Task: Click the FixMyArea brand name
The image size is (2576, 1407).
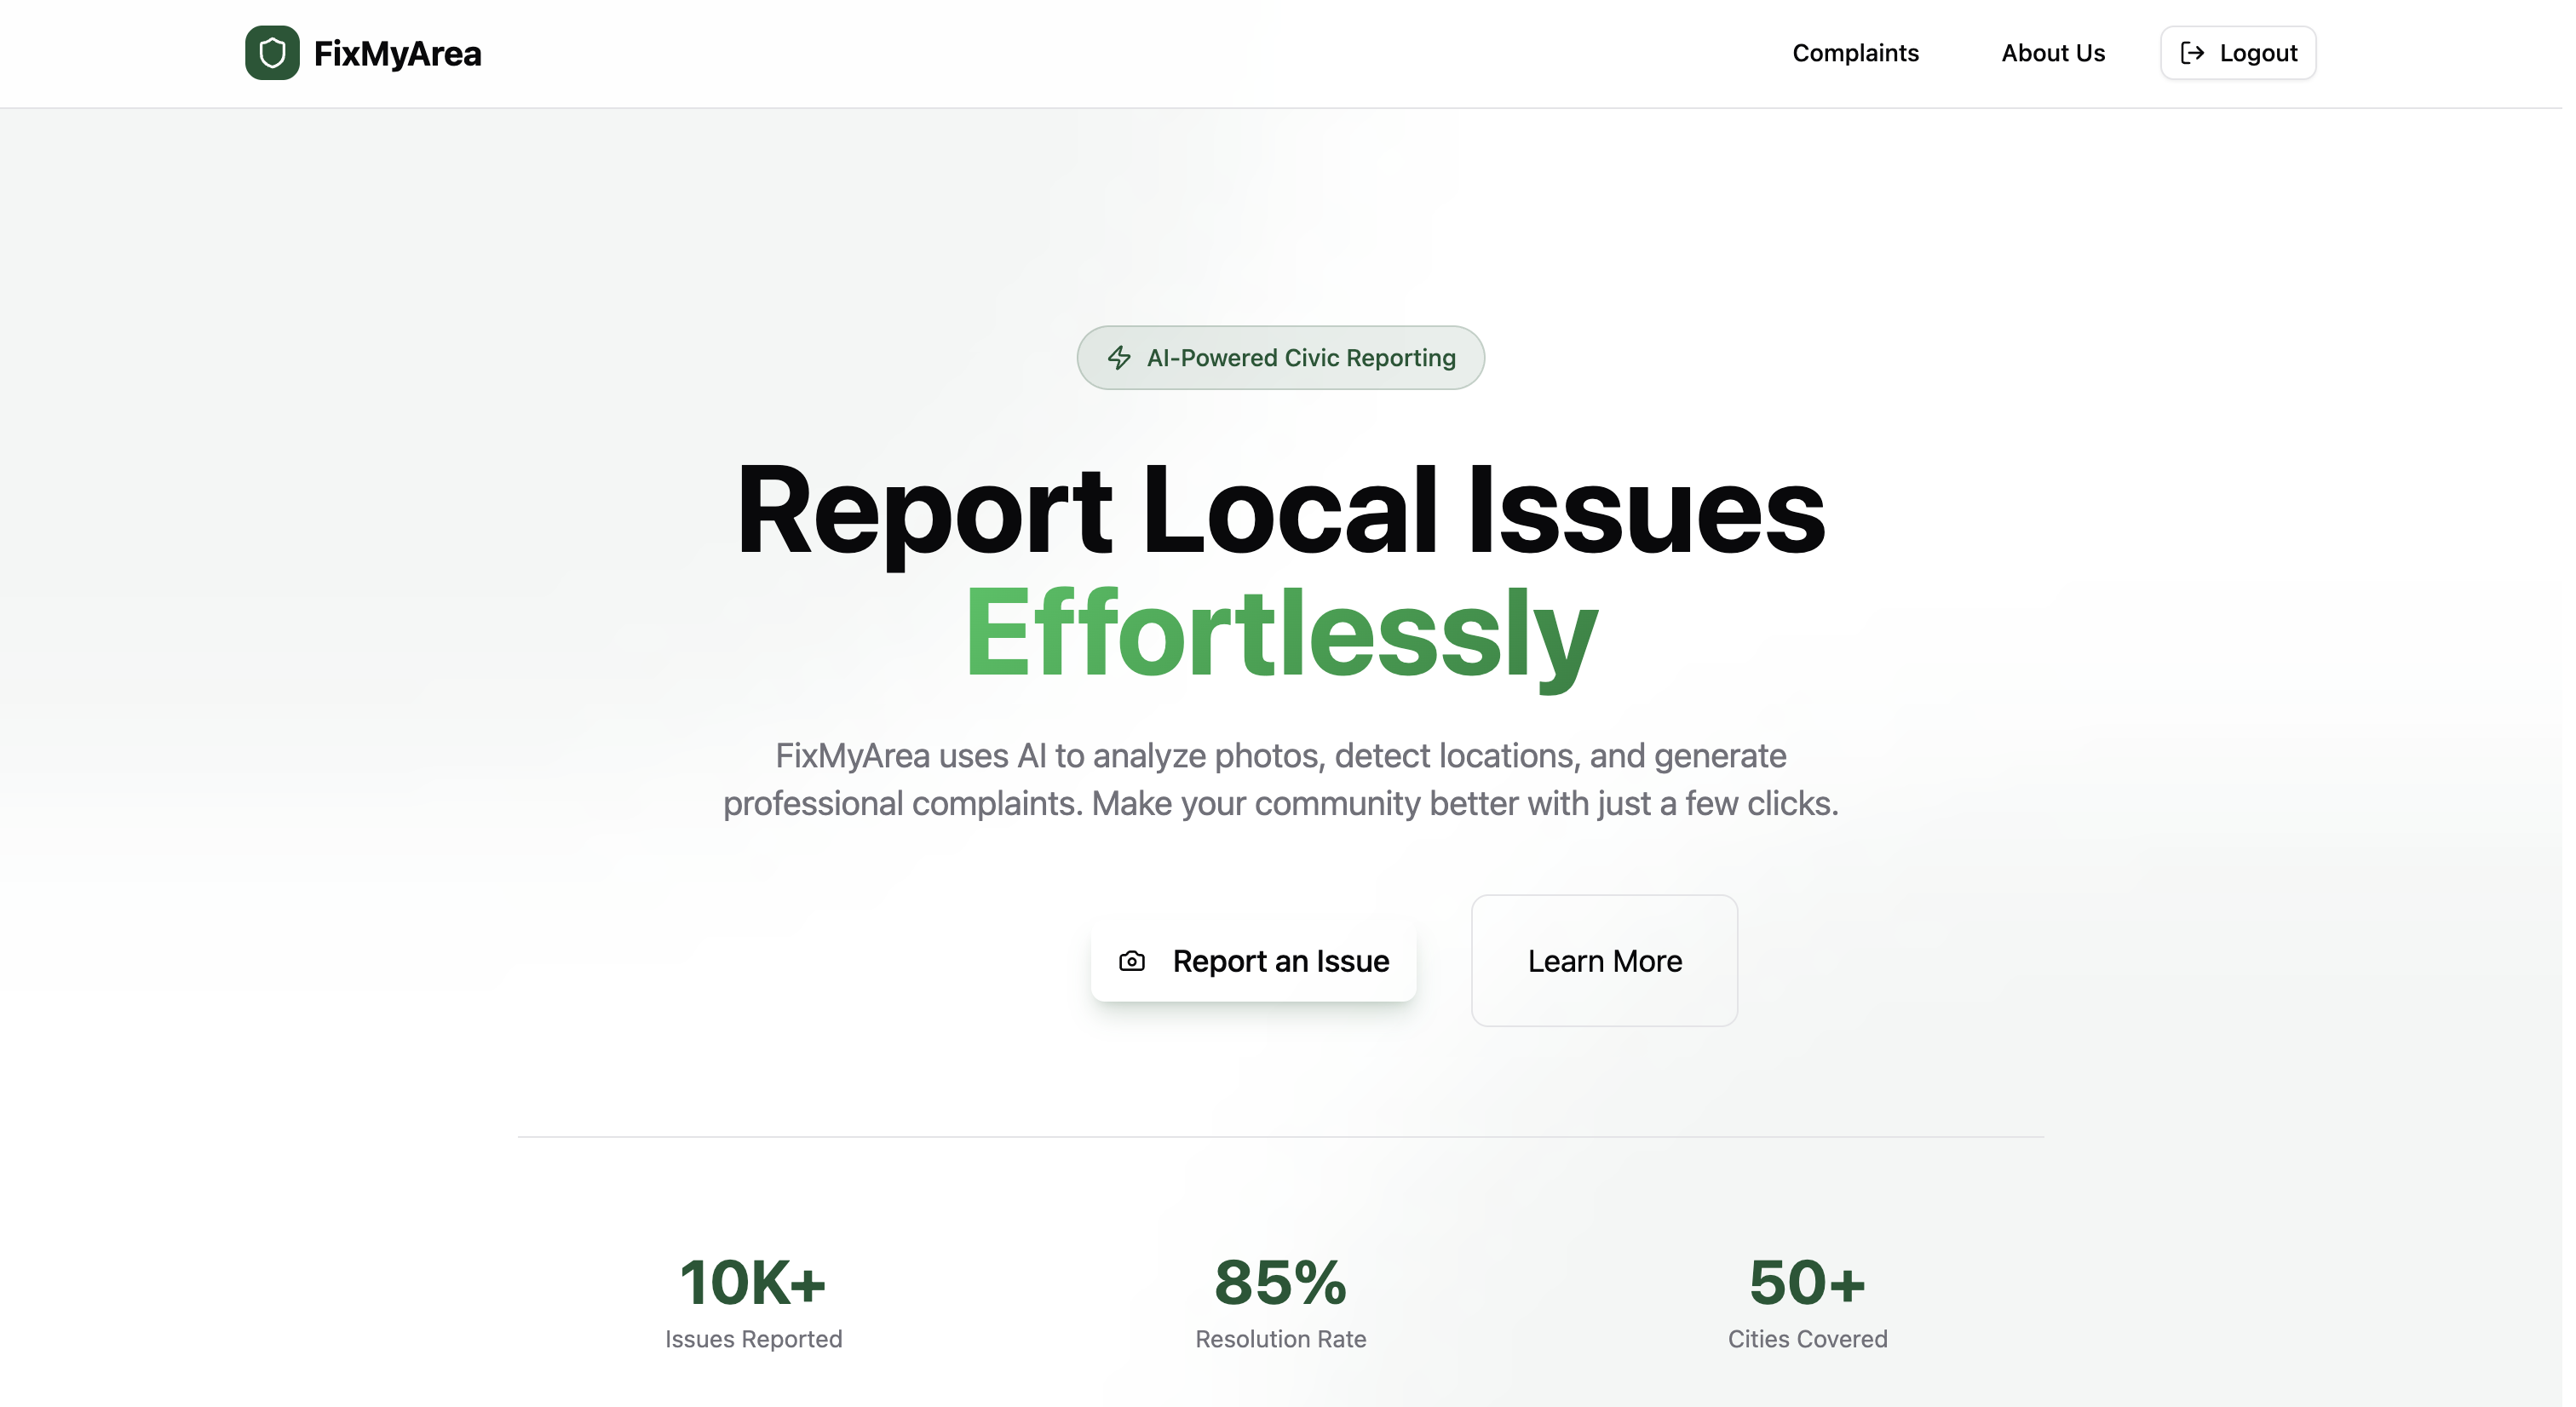Action: coord(397,53)
